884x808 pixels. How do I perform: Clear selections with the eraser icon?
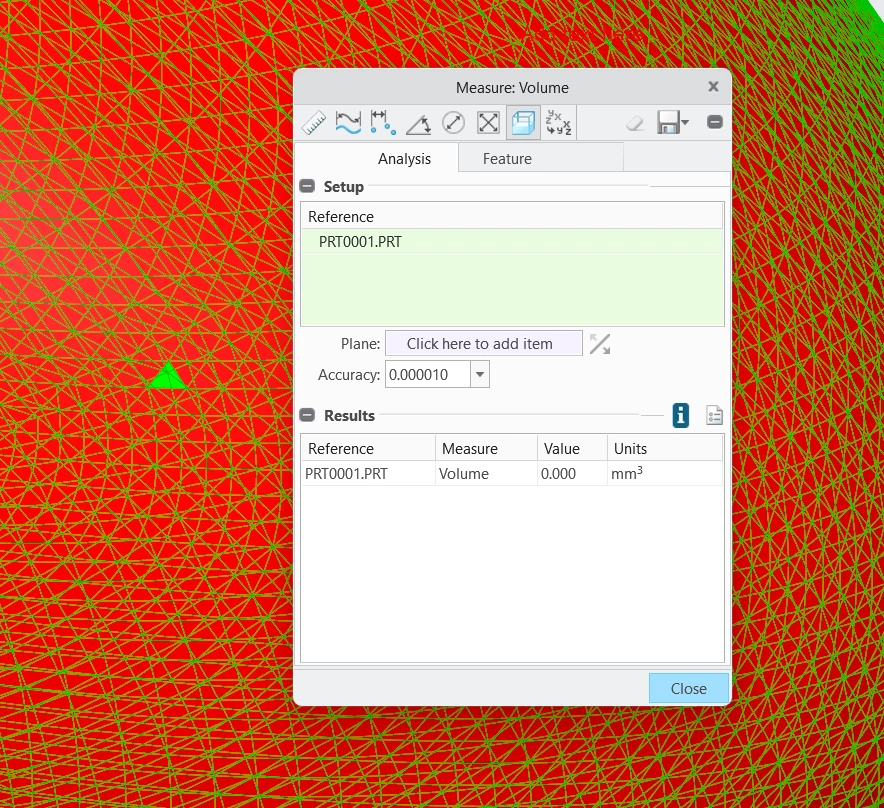click(635, 122)
